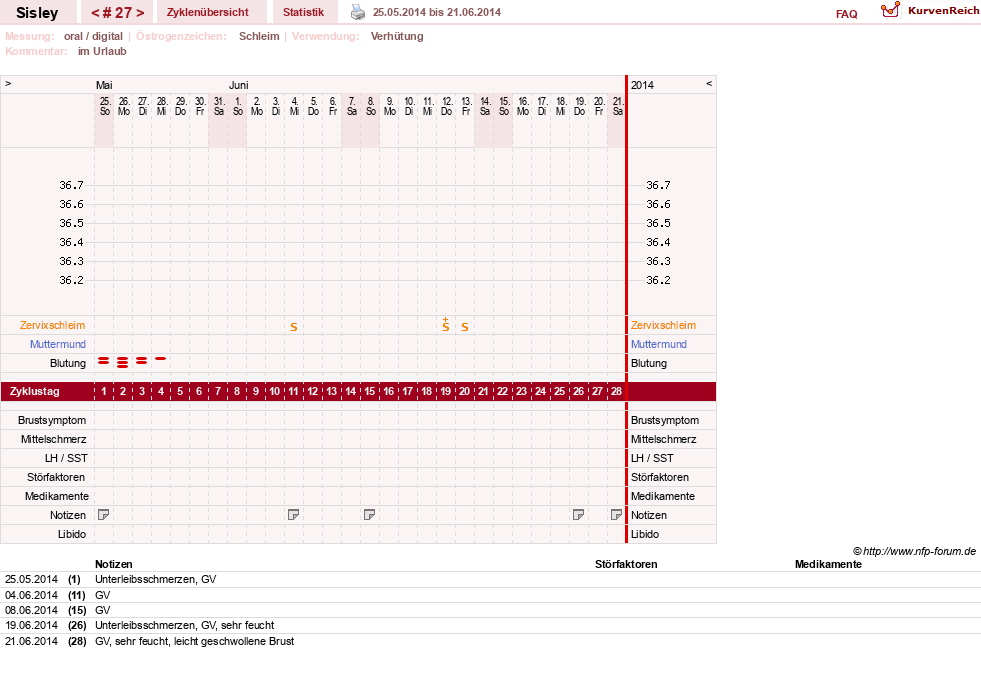
Task: Click the left Störfaktoren row label
Action: [x=56, y=477]
